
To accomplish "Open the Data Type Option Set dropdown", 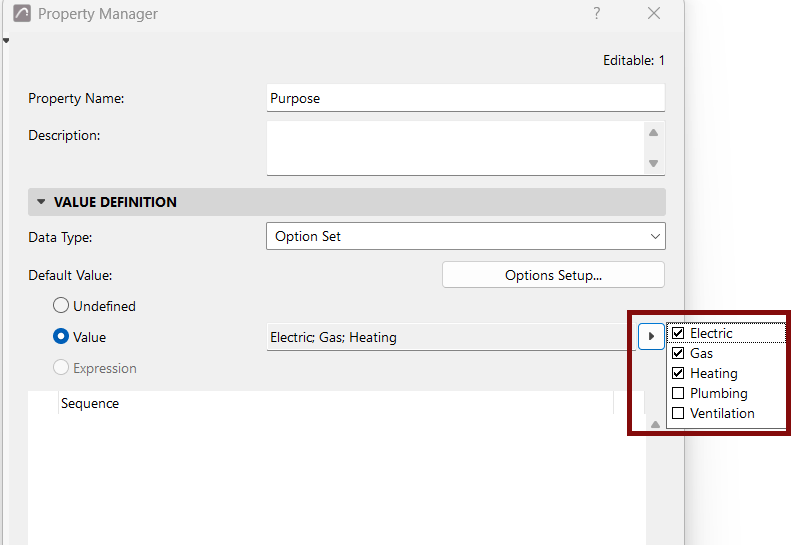I will point(466,236).
